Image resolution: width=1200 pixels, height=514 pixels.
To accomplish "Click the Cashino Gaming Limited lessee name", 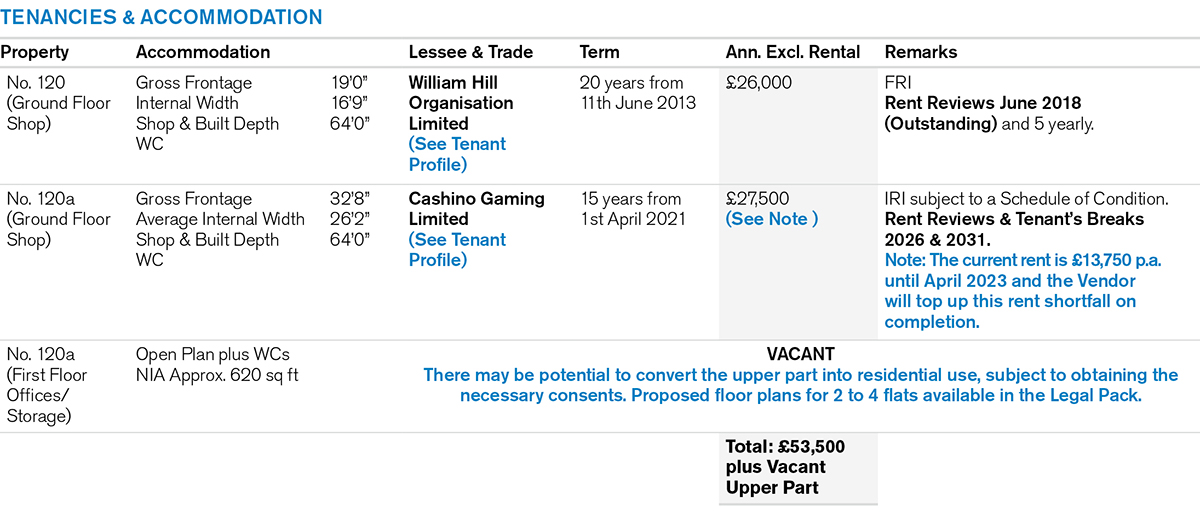I will (476, 208).
